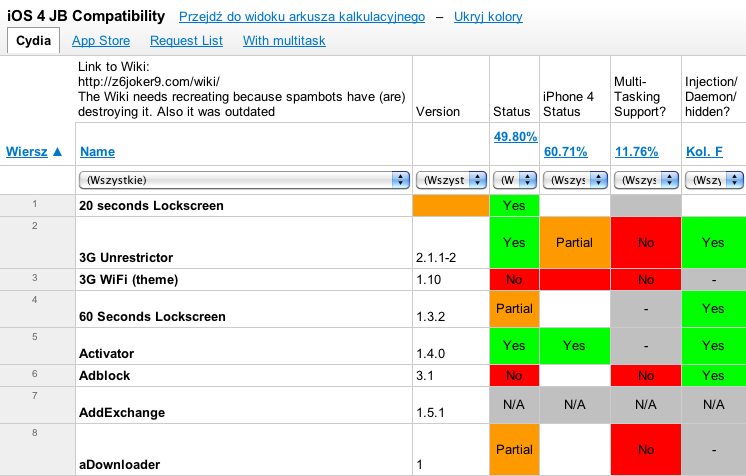Open the iPhone 4 Status filter dropdown
Image resolution: width=746 pixels, height=476 pixels.
click(575, 180)
